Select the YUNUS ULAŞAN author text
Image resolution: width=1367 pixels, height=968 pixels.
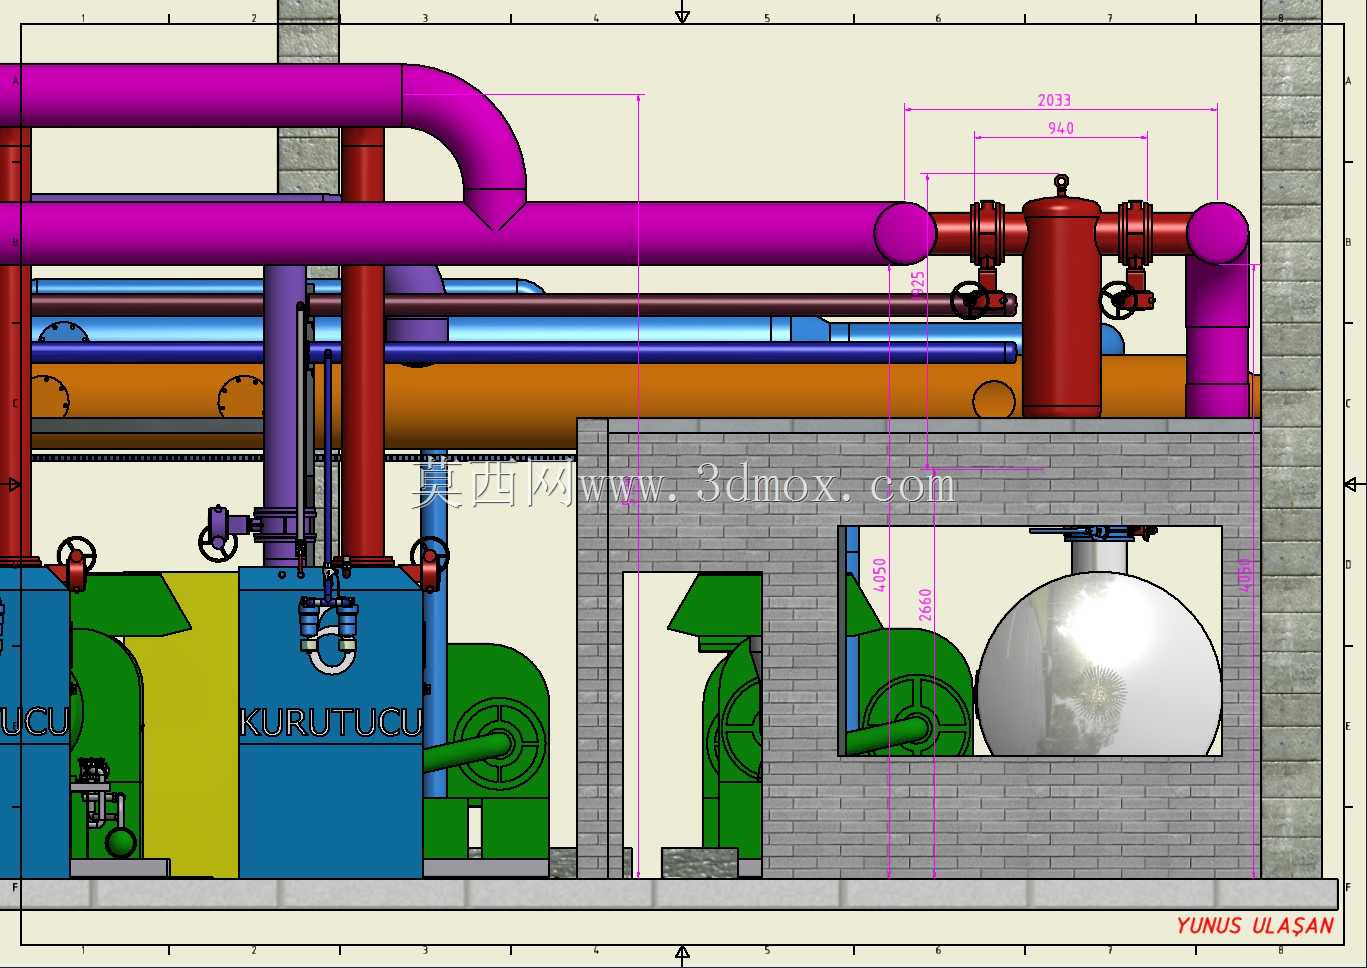tap(1255, 926)
